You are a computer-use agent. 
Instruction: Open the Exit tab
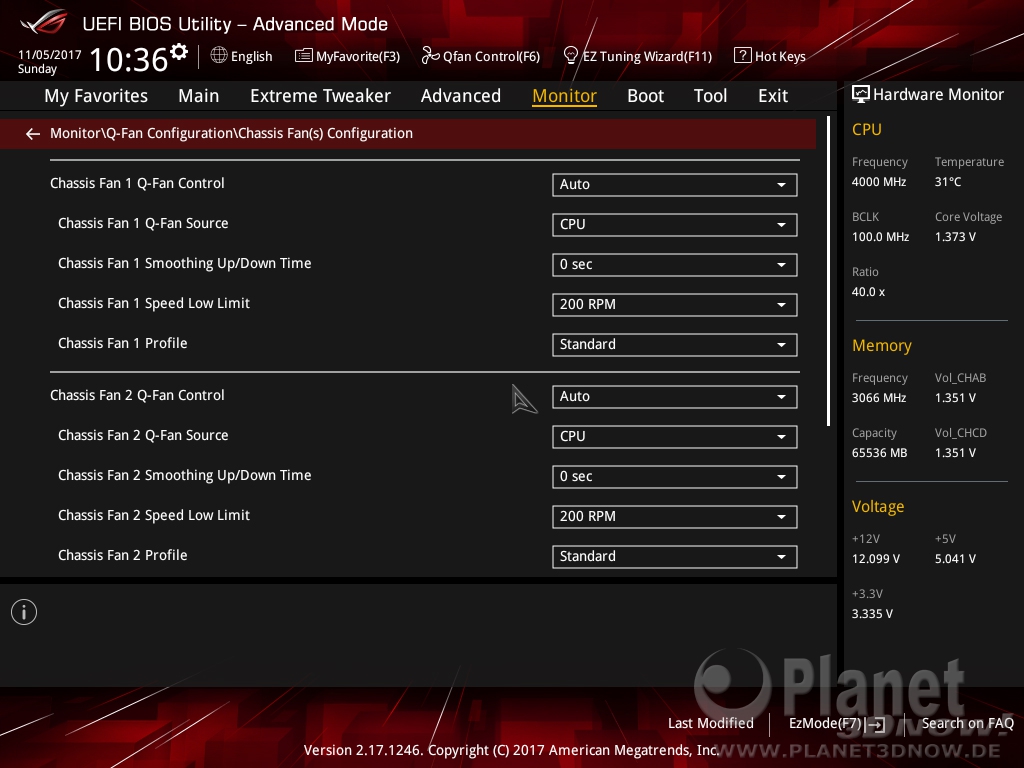(x=773, y=96)
